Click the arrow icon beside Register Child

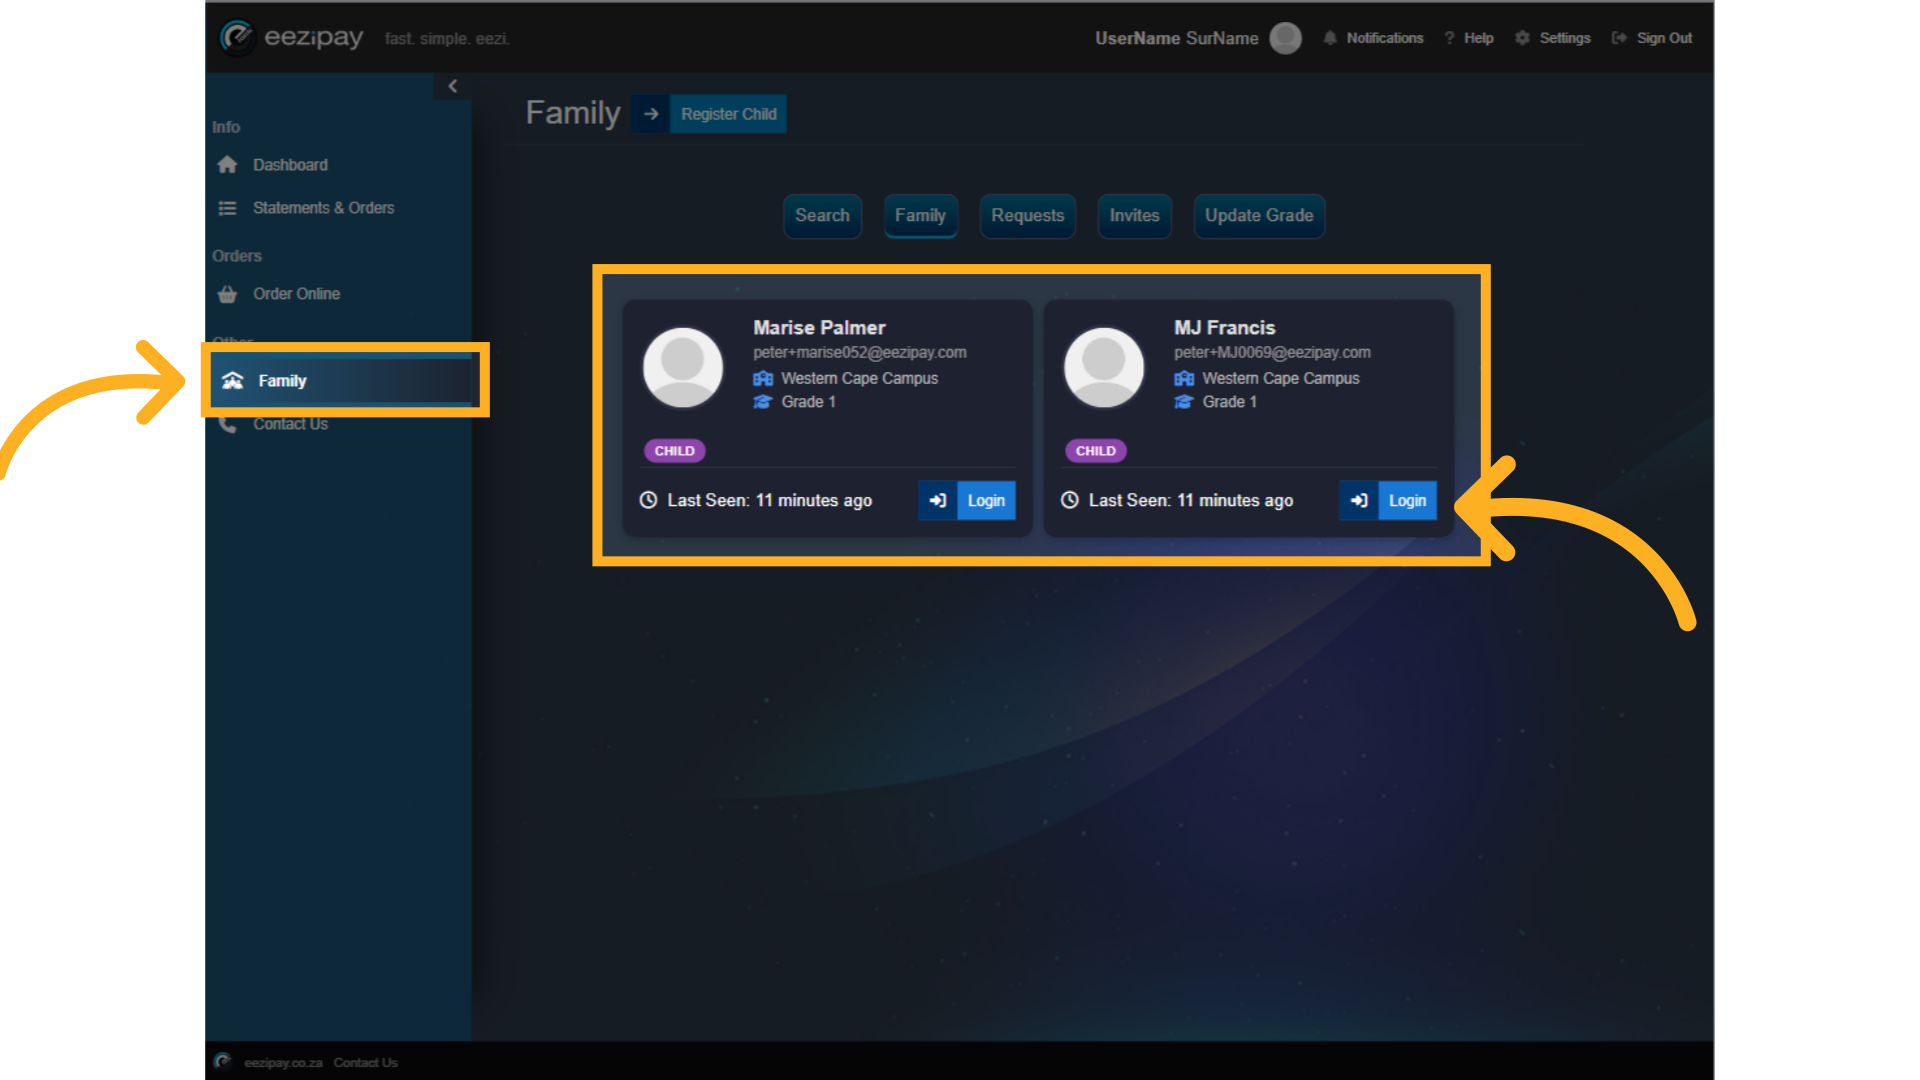pos(651,114)
